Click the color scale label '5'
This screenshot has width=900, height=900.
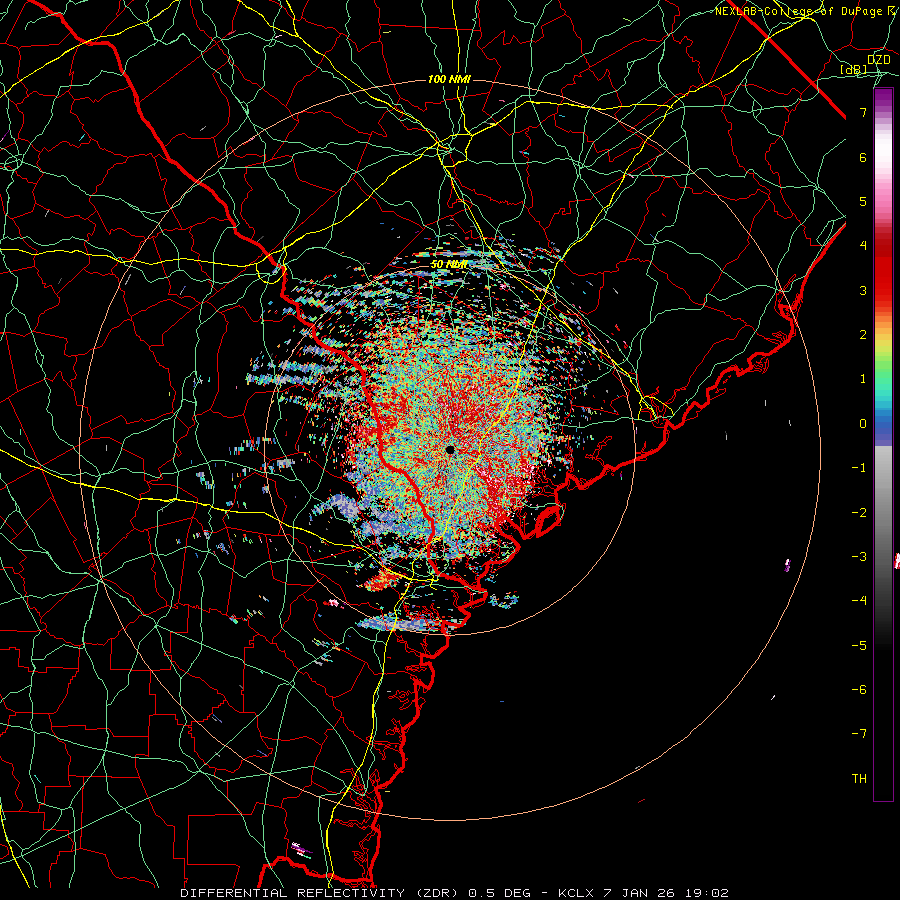tap(863, 201)
